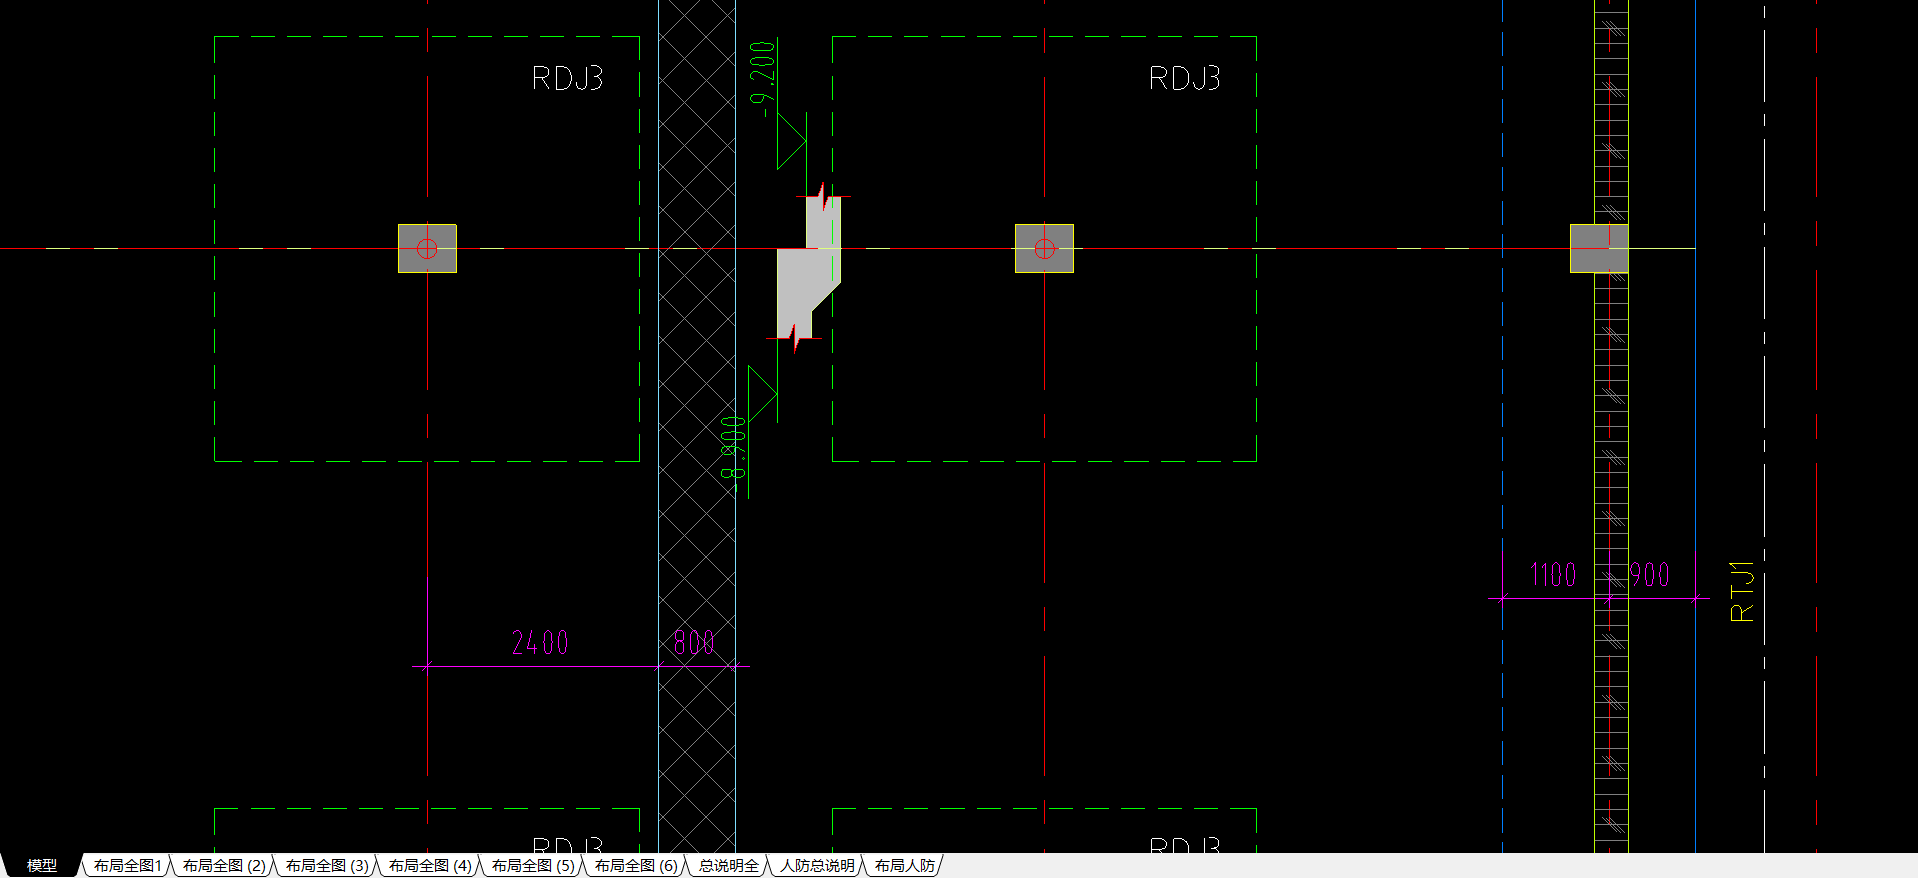Select the yellow RTJ1 label
Image resolution: width=1918 pixels, height=878 pixels.
coord(1741,592)
